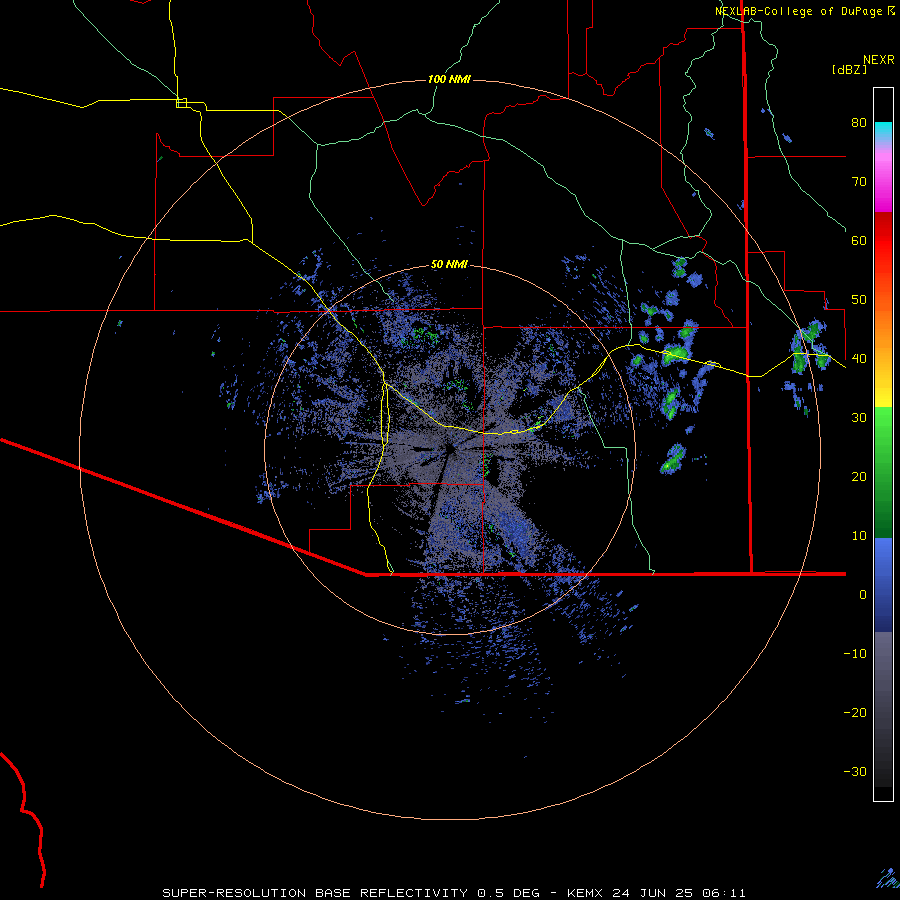
Task: Click the -20 dBZ scale value
Action: 855,712
